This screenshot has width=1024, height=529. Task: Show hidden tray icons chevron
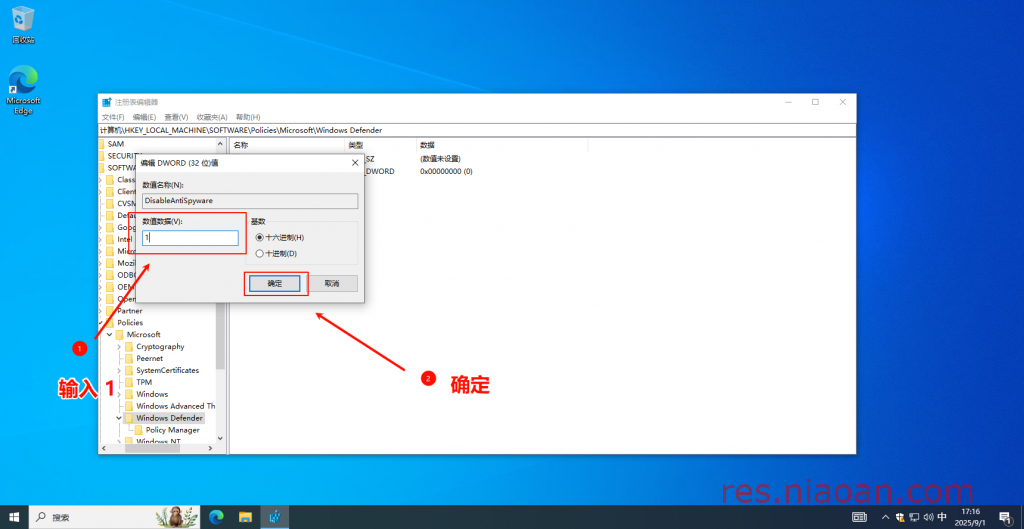click(886, 517)
